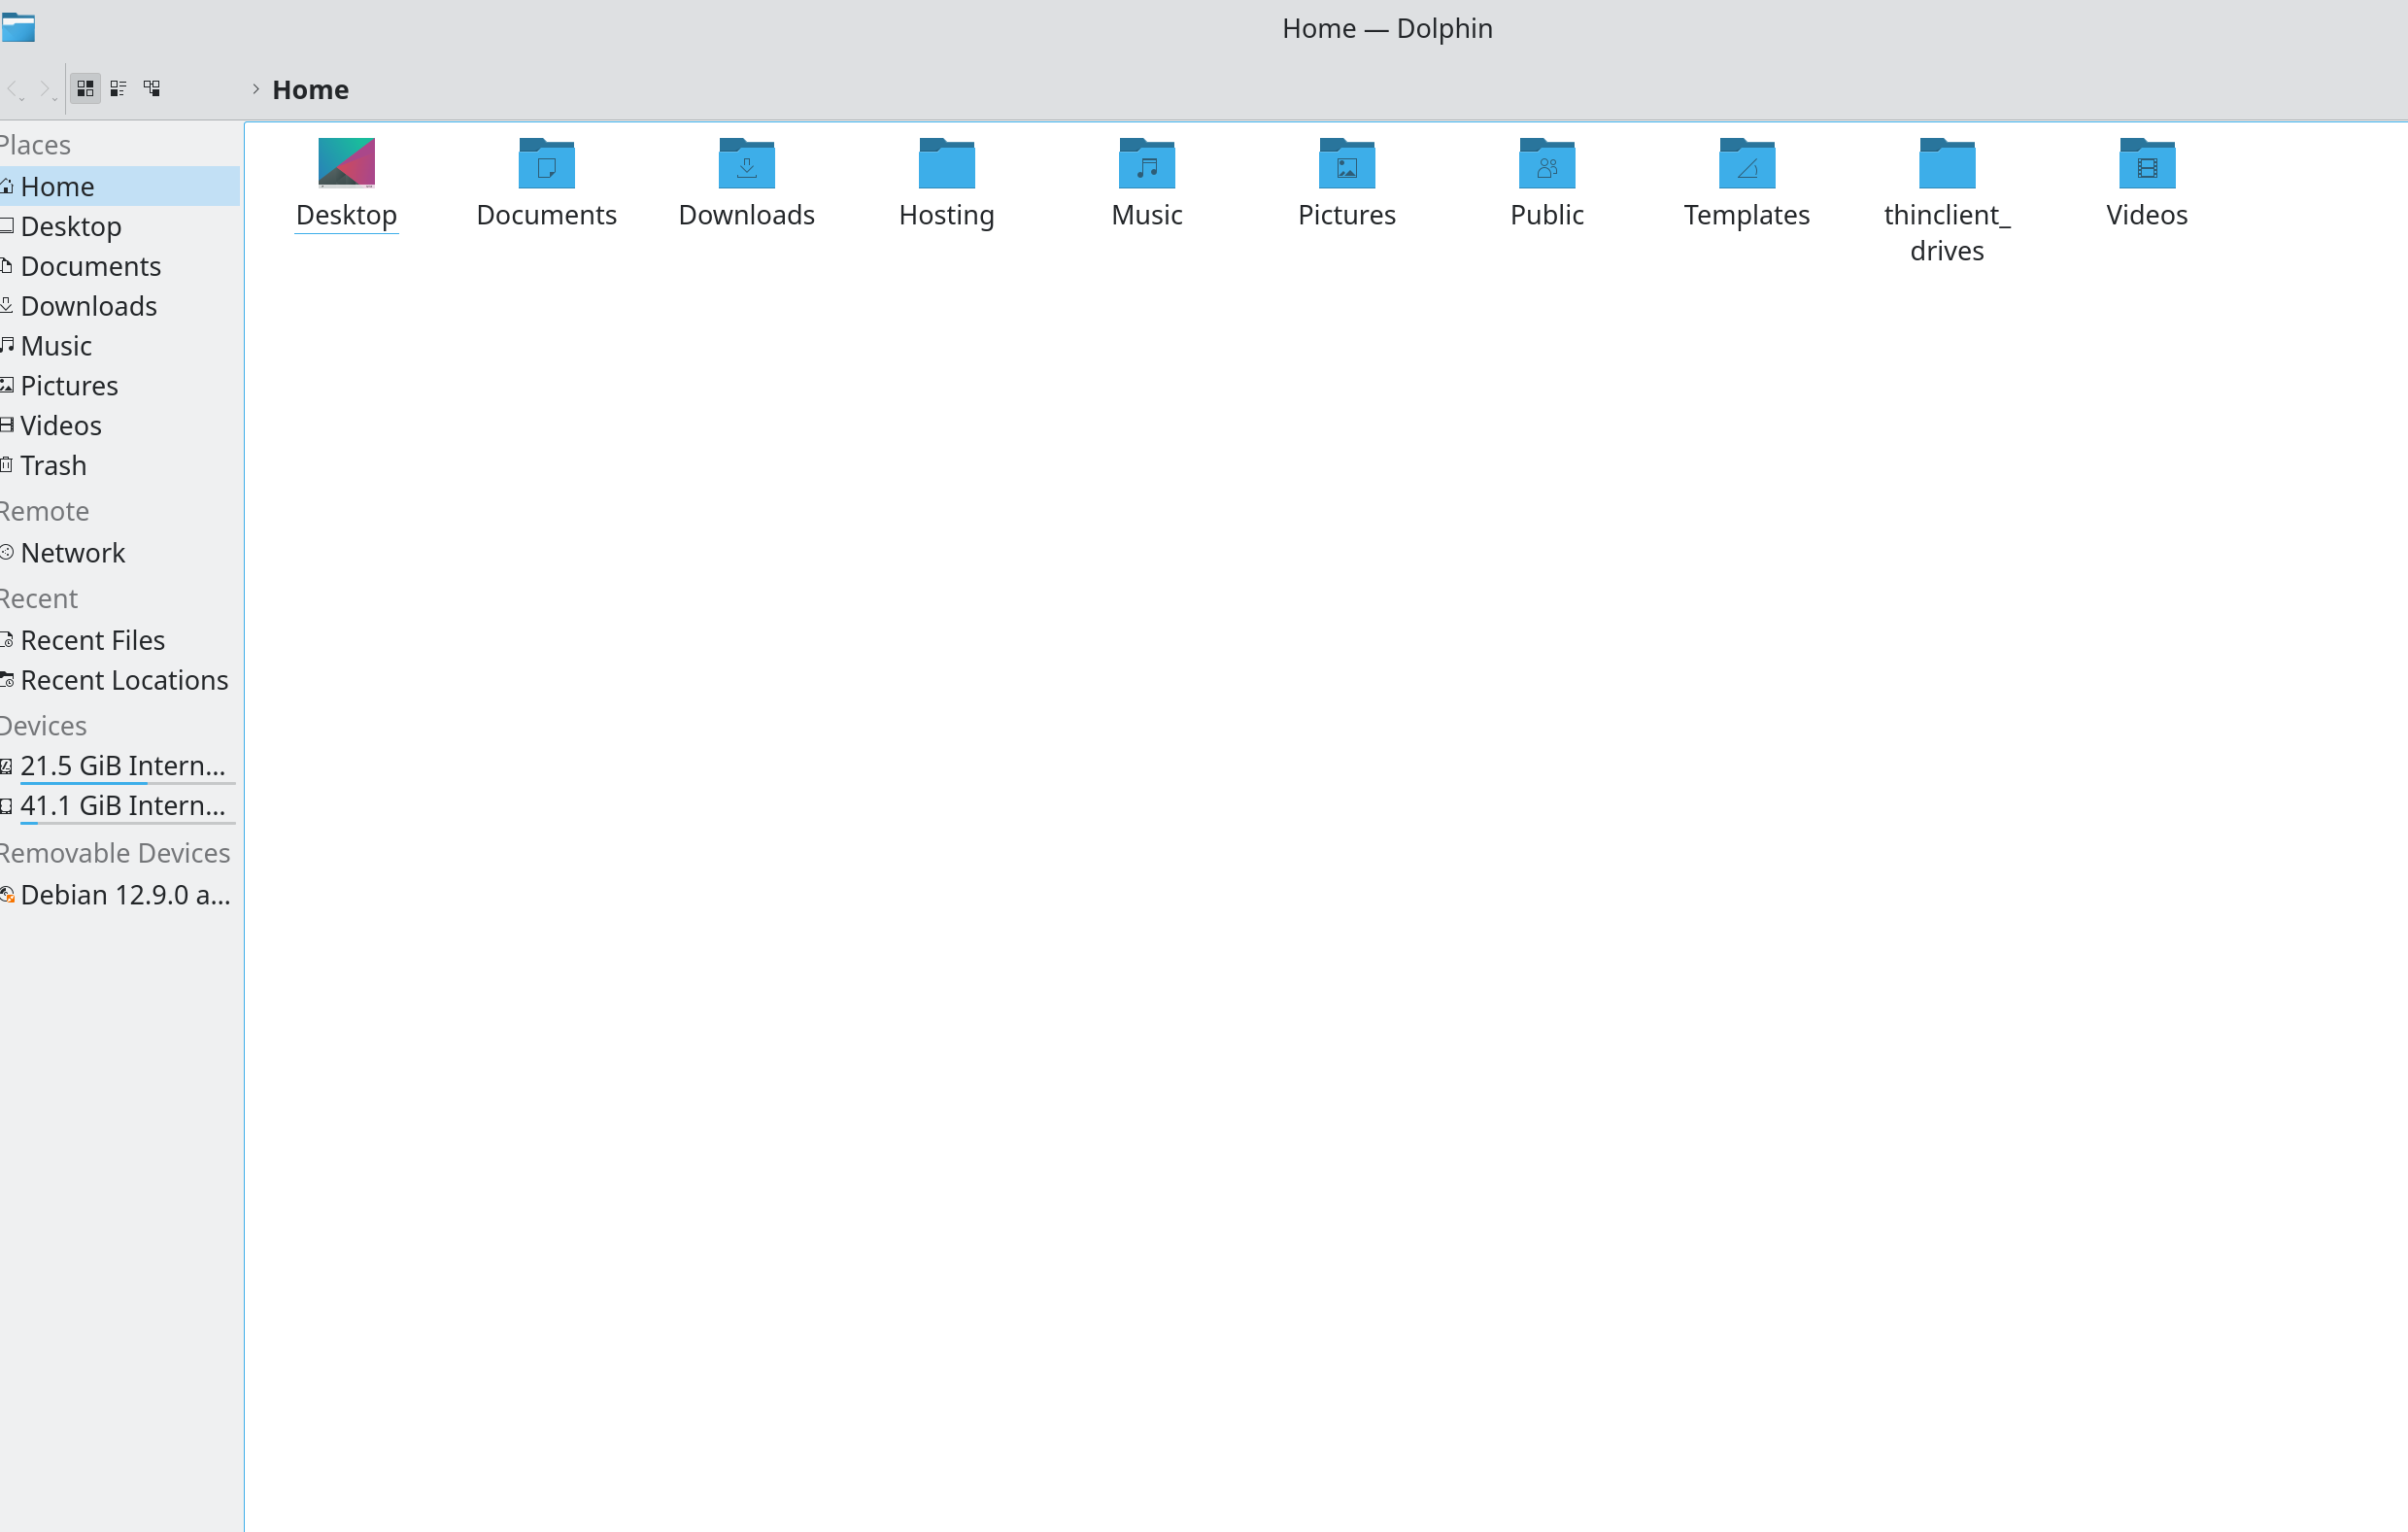Image resolution: width=2408 pixels, height=1532 pixels.
Task: Select Home in the location breadcrumb
Action: [310, 90]
